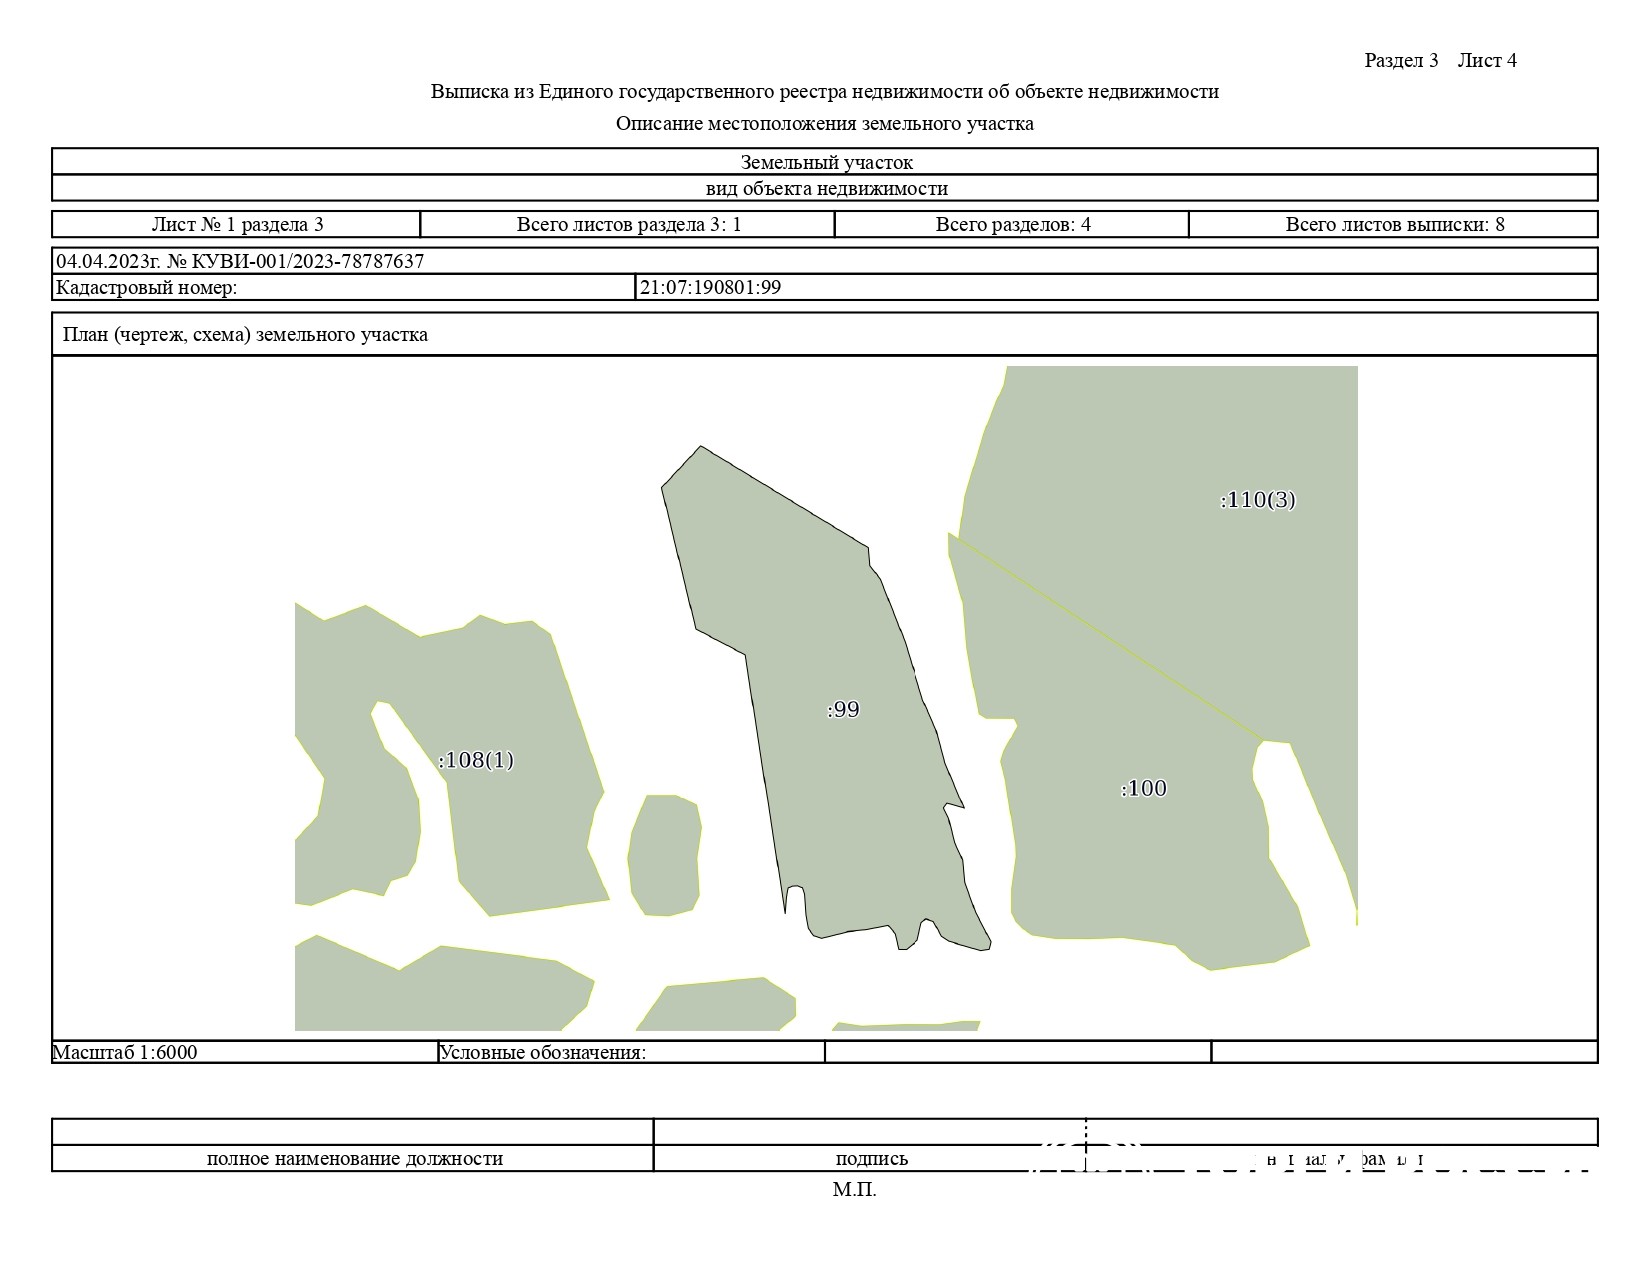The width and height of the screenshot is (1650, 1275).
Task: Click the parcel label :99 on the plan
Action: point(843,710)
